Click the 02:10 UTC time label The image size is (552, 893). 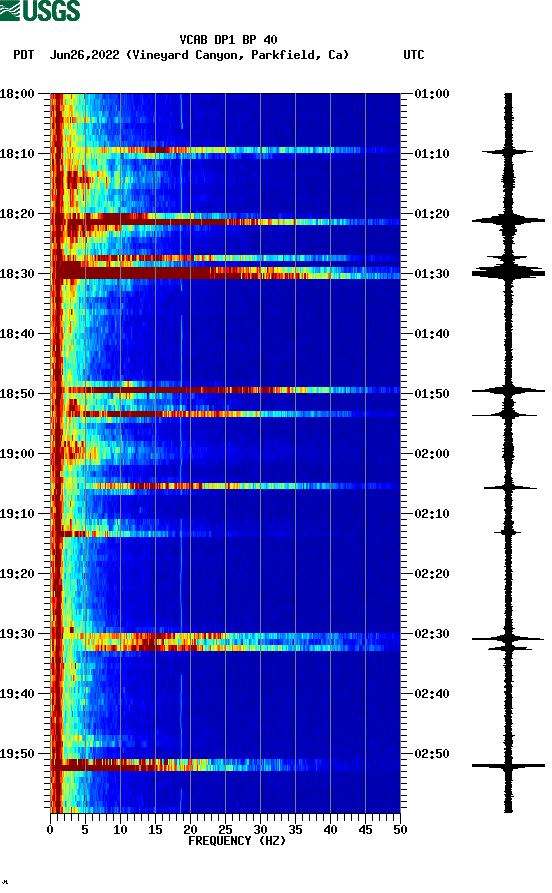432,514
